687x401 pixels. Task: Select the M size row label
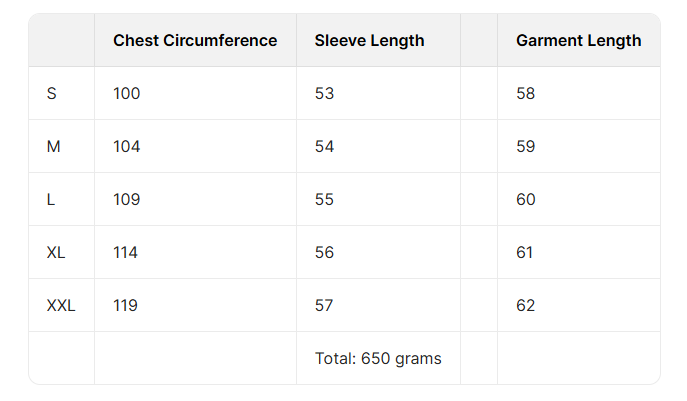(54, 147)
